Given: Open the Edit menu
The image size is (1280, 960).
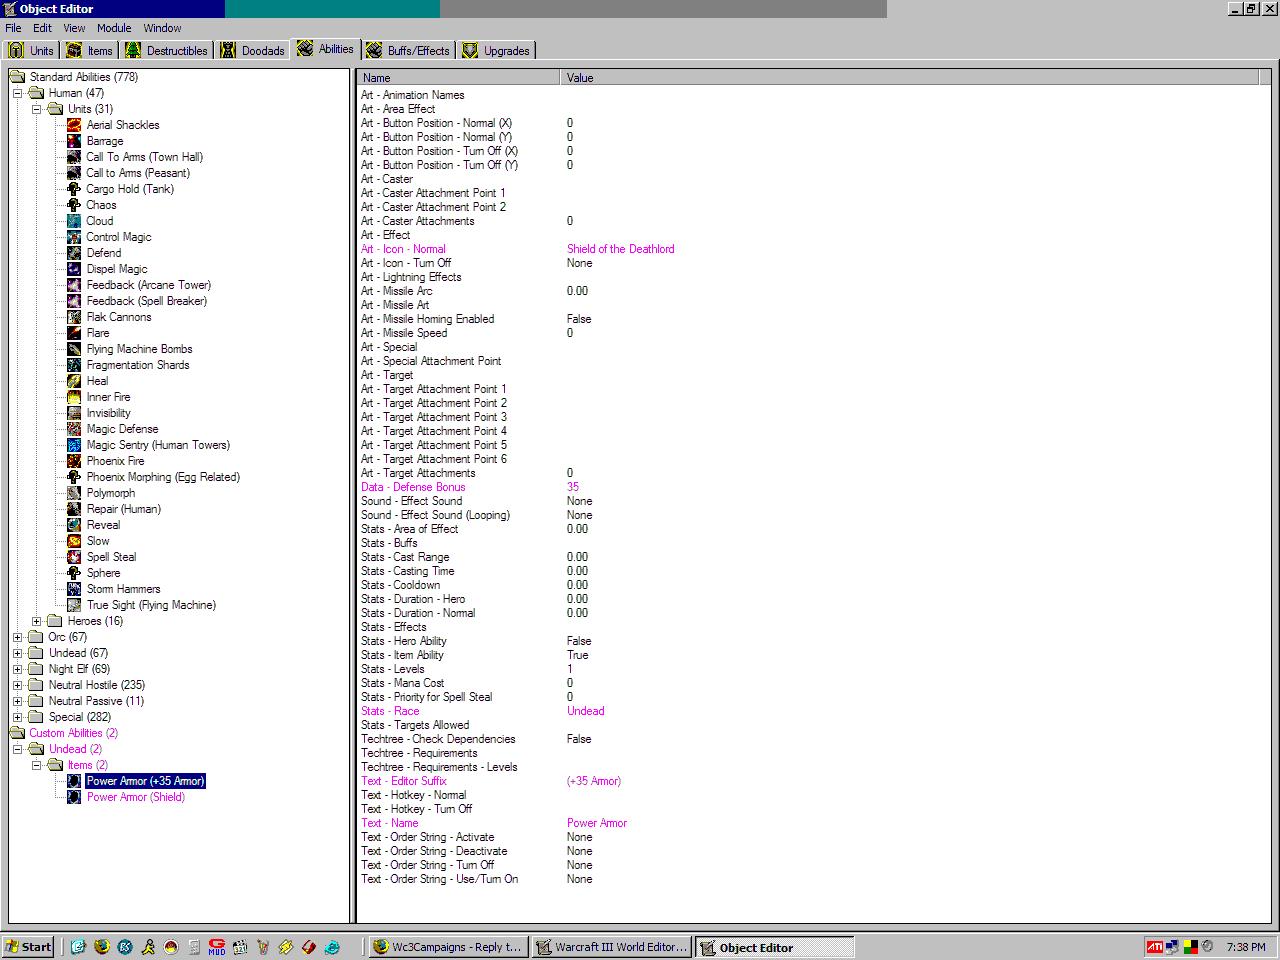Looking at the screenshot, I should 42,28.
